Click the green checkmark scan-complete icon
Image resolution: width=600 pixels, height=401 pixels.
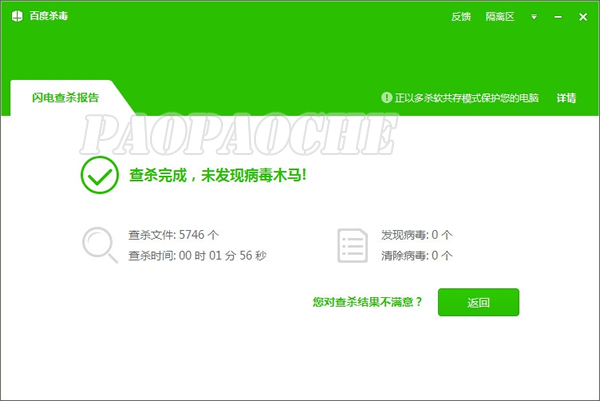[99, 175]
